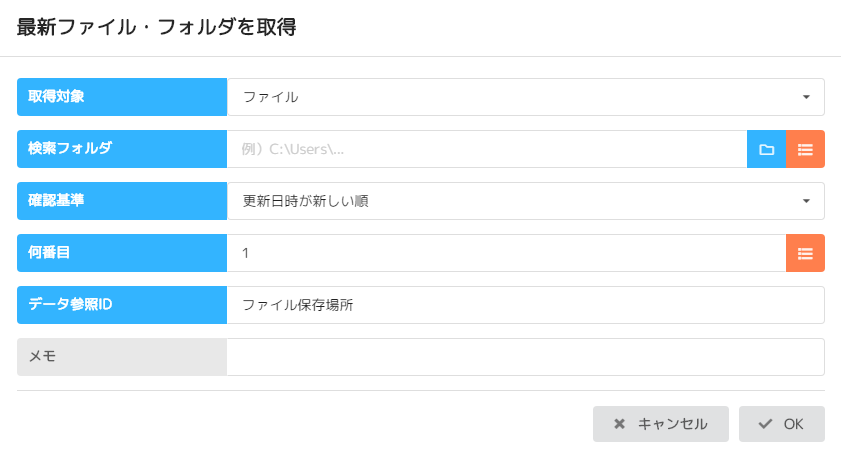The height and width of the screenshot is (461, 841).
Task: Click the X icon on キャンセル button
Action: tap(620, 424)
